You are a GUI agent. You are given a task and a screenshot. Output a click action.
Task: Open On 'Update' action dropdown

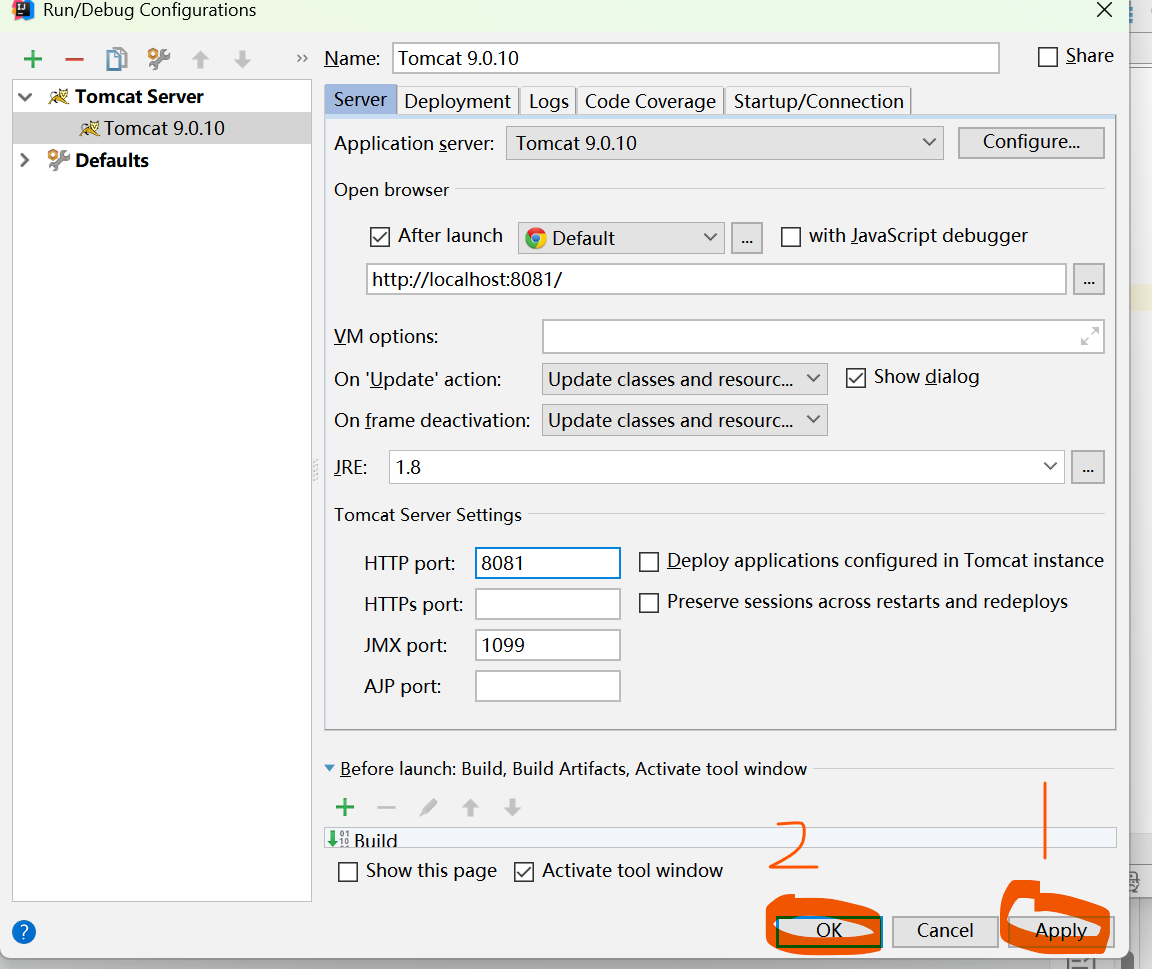tap(684, 379)
